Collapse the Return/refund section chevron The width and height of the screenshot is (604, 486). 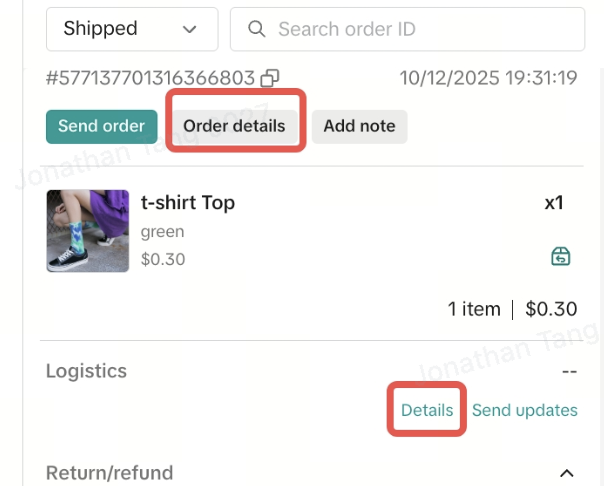pyautogui.click(x=567, y=473)
